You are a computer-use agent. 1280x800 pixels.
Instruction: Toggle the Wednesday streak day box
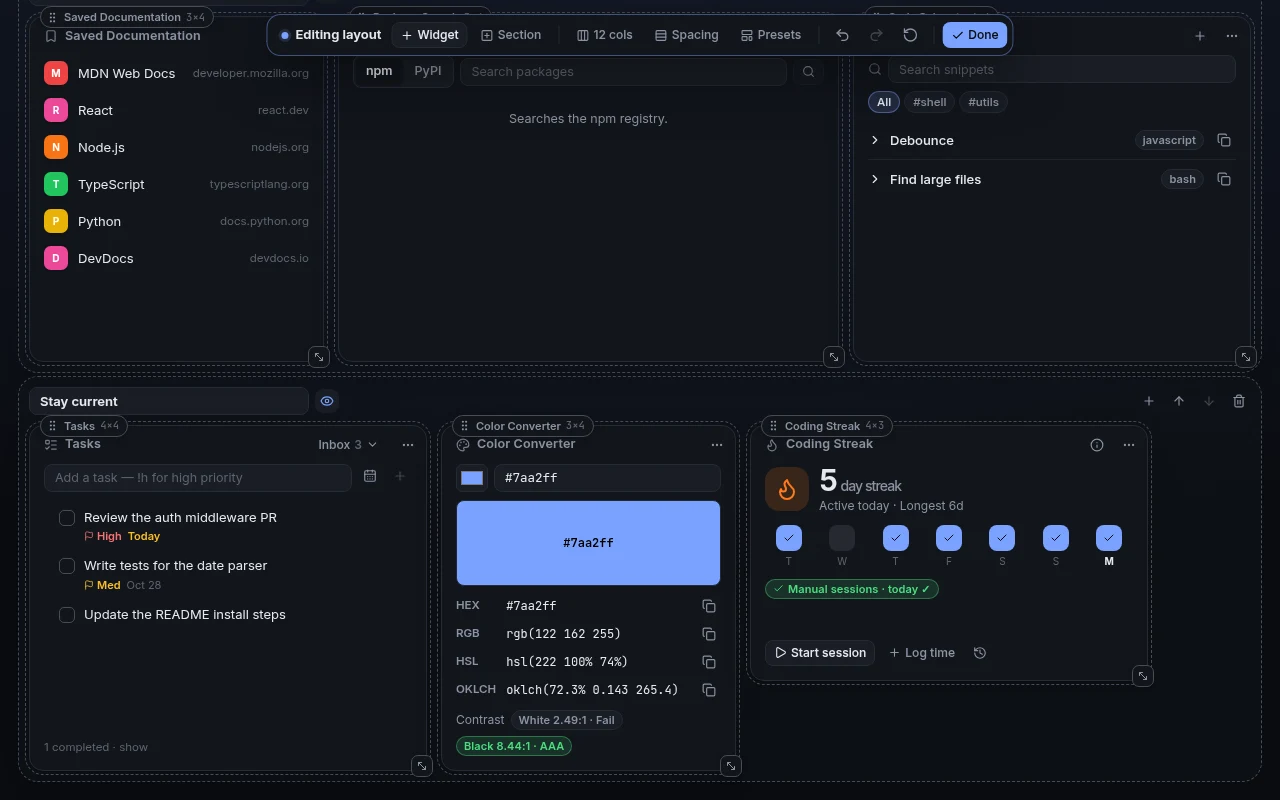[x=842, y=538]
